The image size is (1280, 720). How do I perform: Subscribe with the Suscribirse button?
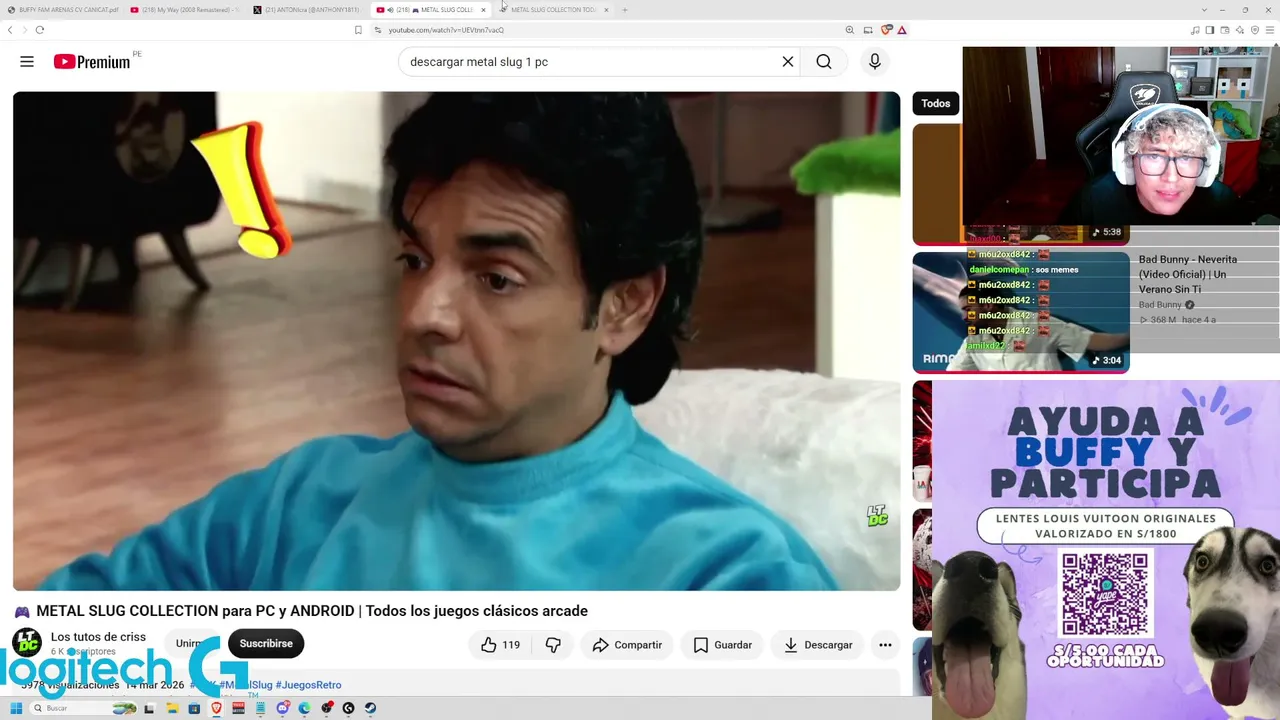tap(266, 644)
